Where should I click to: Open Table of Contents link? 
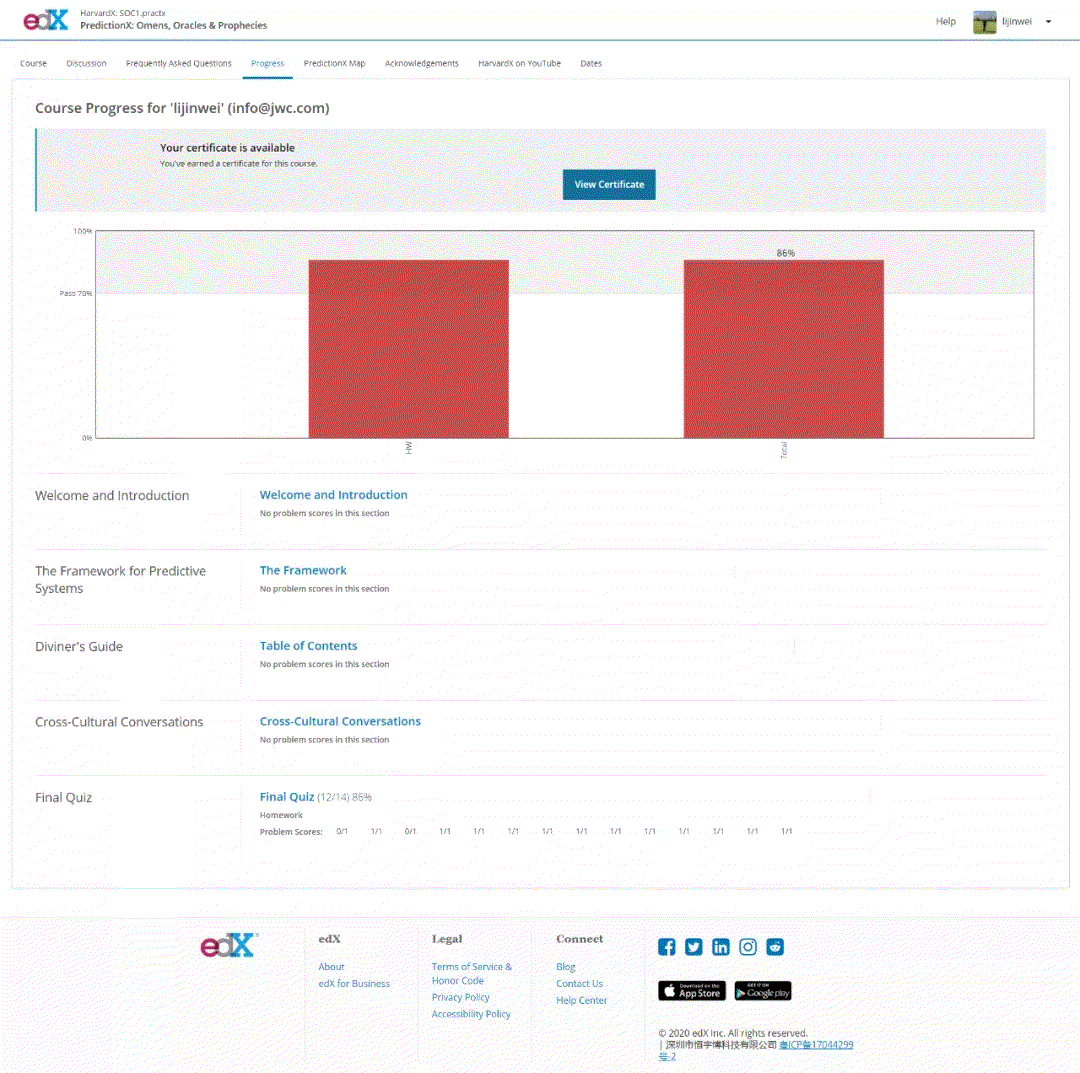point(309,646)
